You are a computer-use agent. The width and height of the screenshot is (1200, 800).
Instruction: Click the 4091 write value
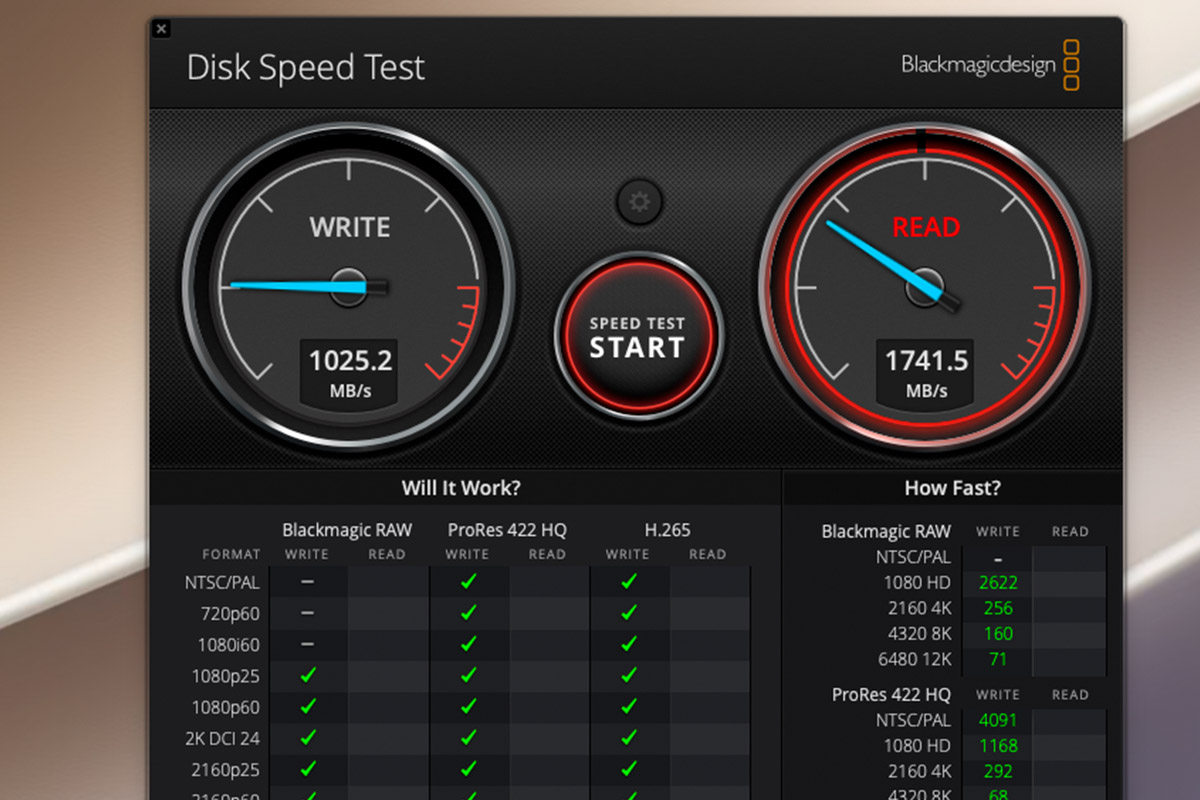[x=998, y=720]
